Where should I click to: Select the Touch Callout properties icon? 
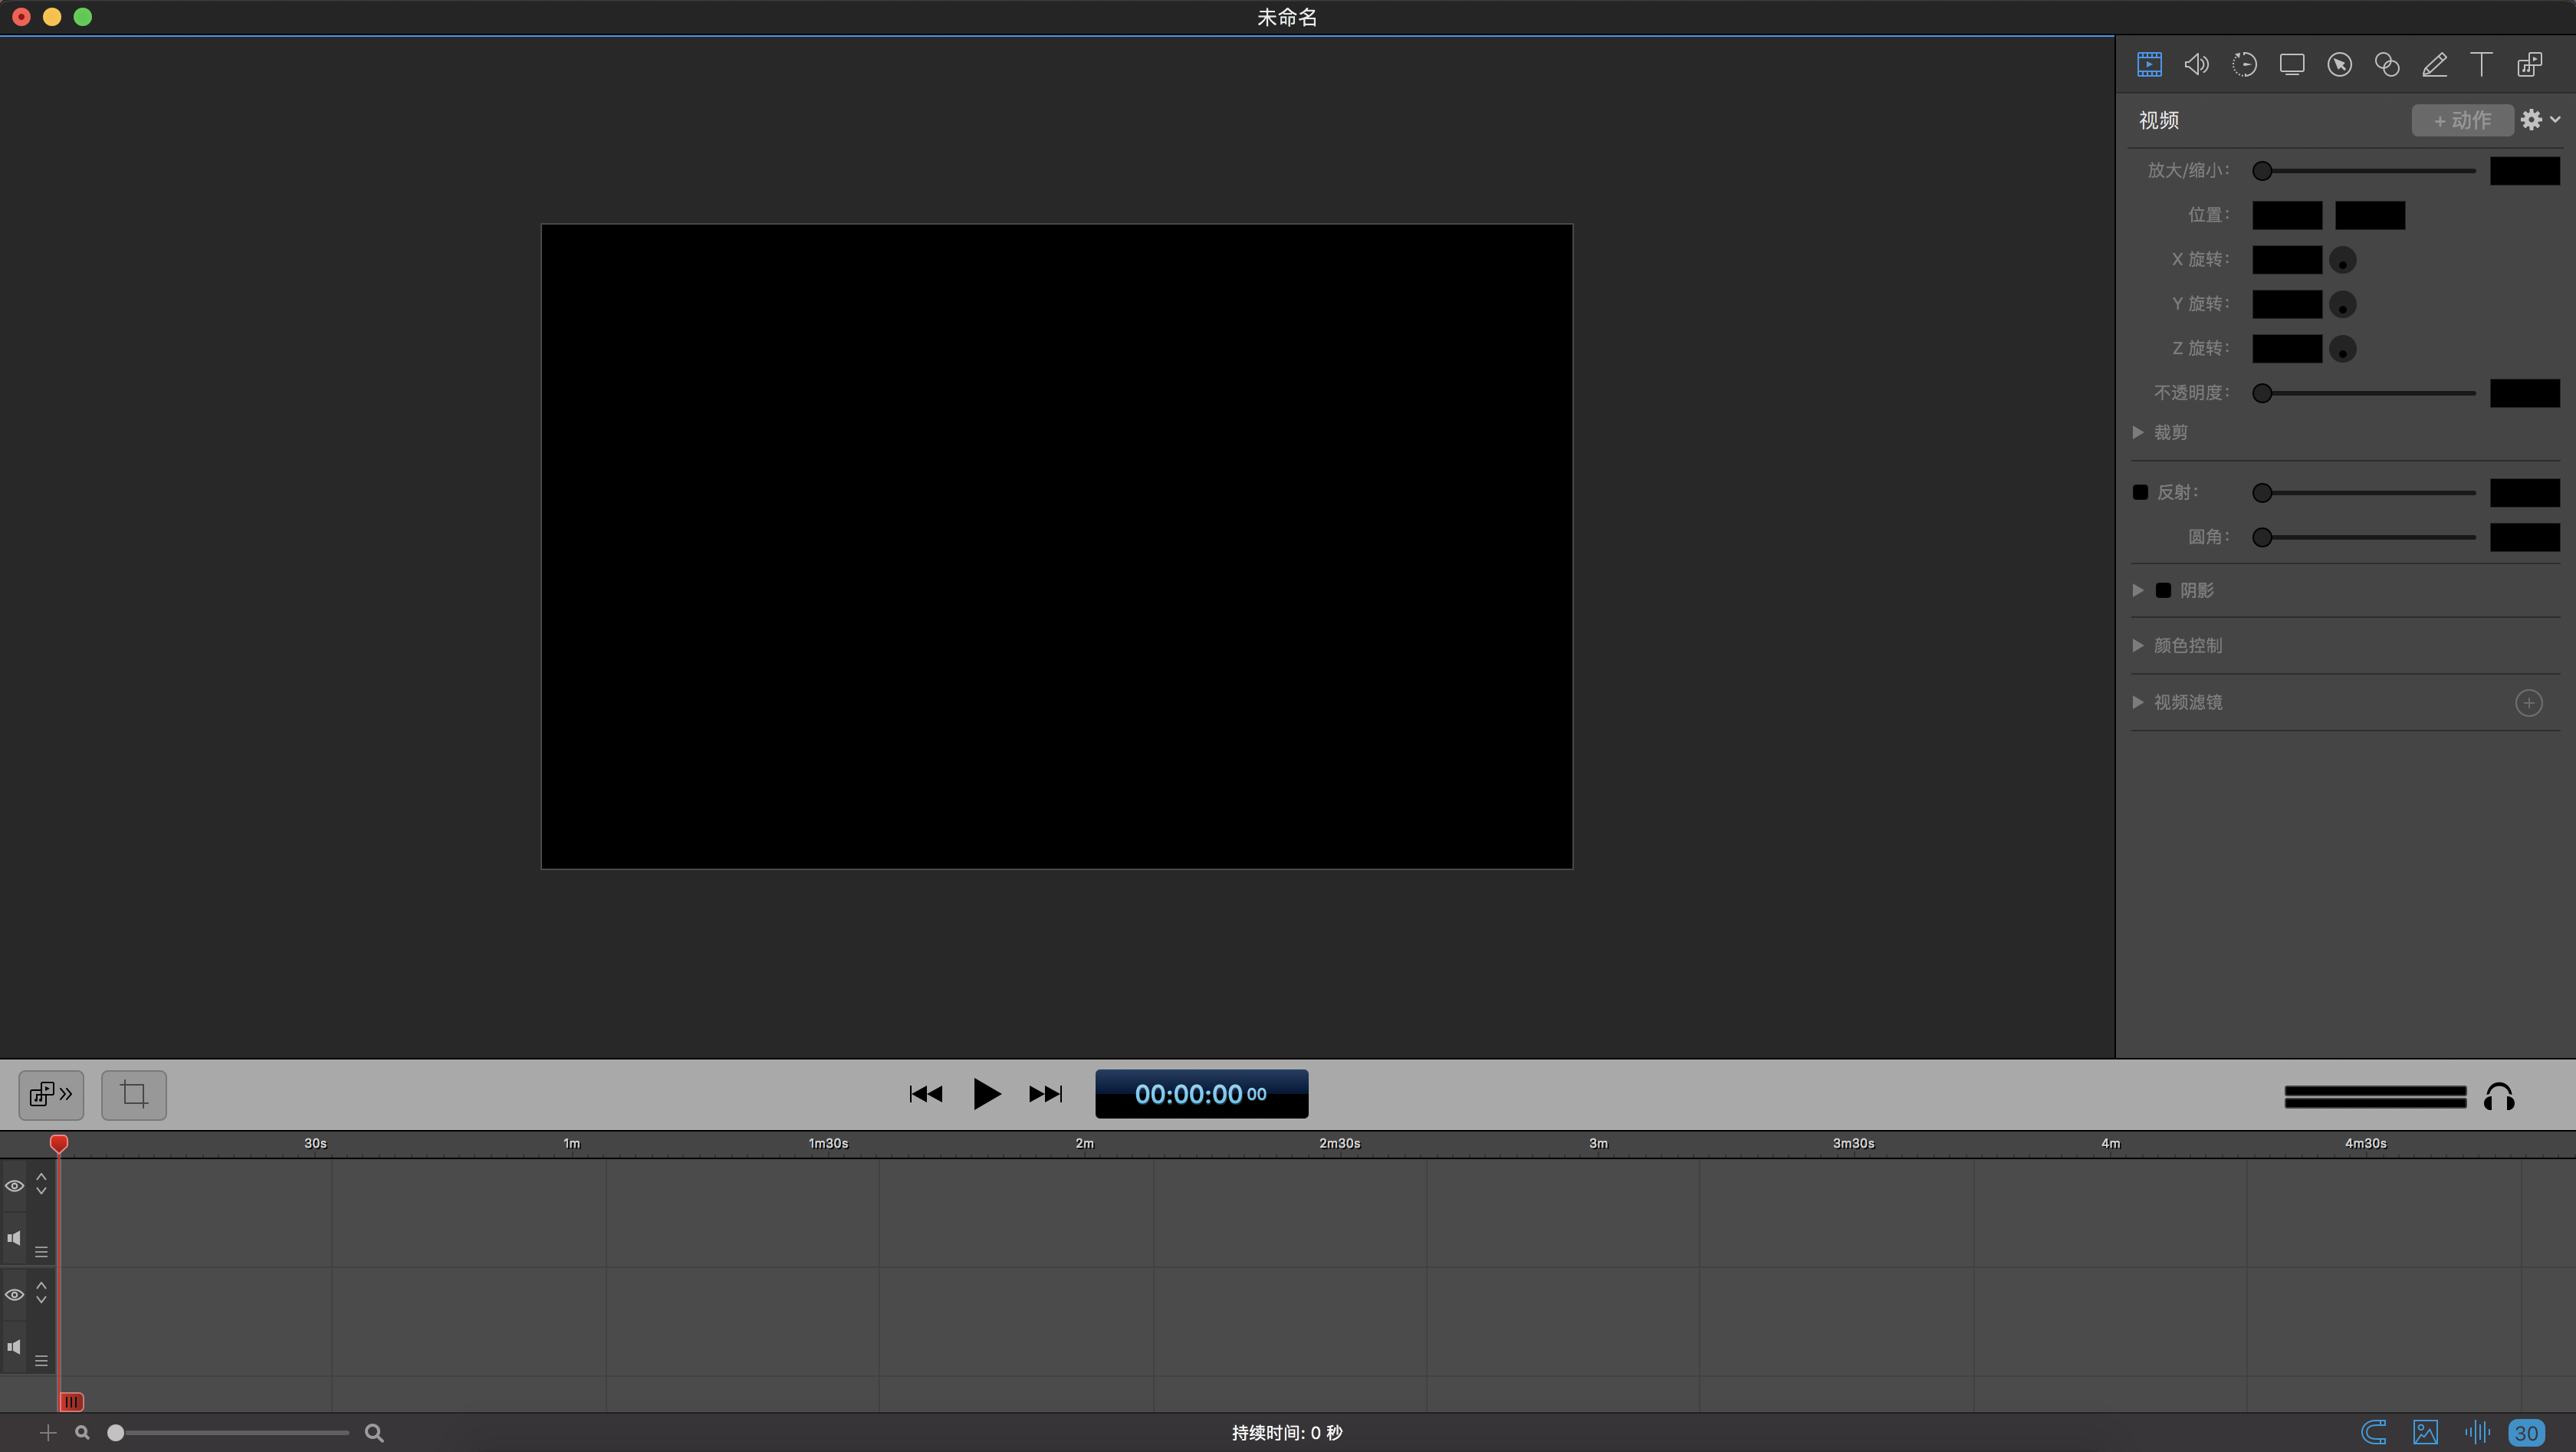pyautogui.click(x=2387, y=65)
